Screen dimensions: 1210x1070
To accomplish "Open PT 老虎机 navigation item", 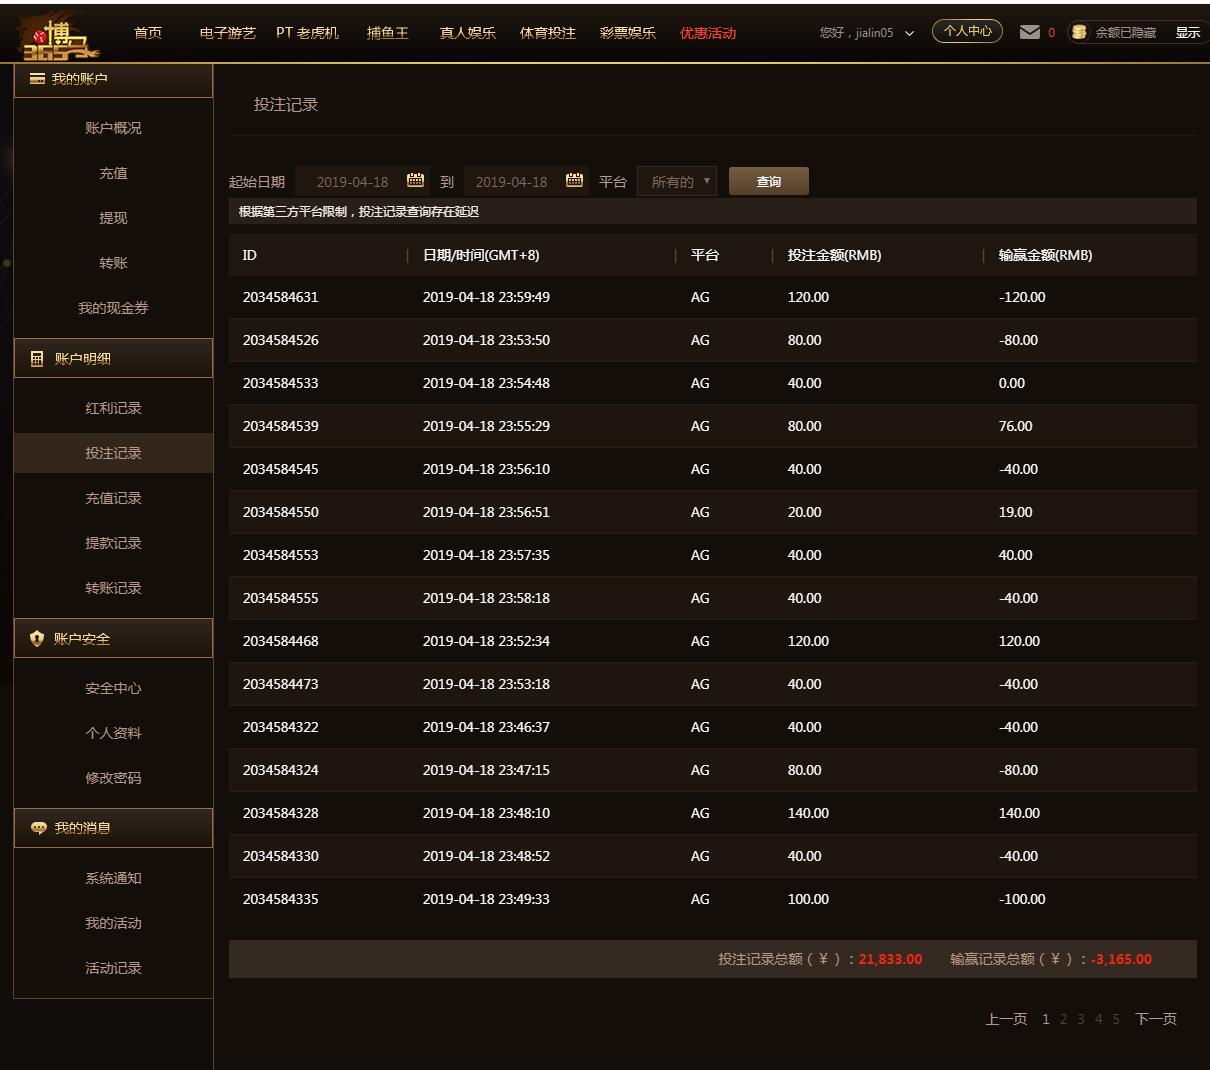I will [x=308, y=32].
